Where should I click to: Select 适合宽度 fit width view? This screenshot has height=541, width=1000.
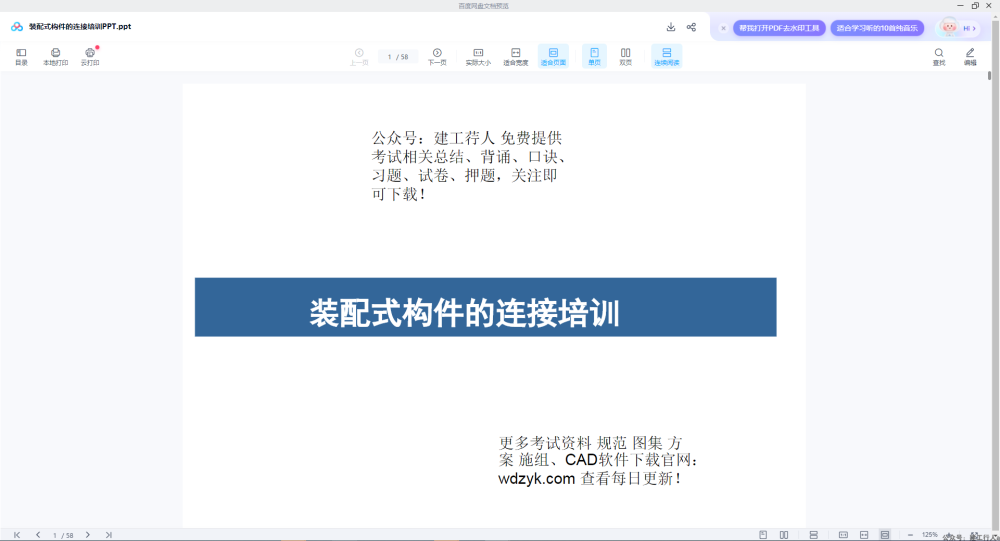click(x=515, y=57)
